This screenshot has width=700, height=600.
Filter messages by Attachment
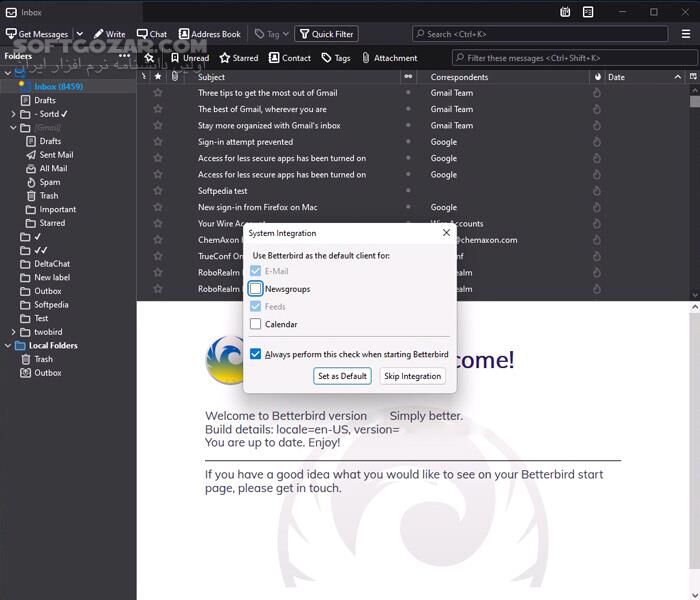click(x=389, y=58)
